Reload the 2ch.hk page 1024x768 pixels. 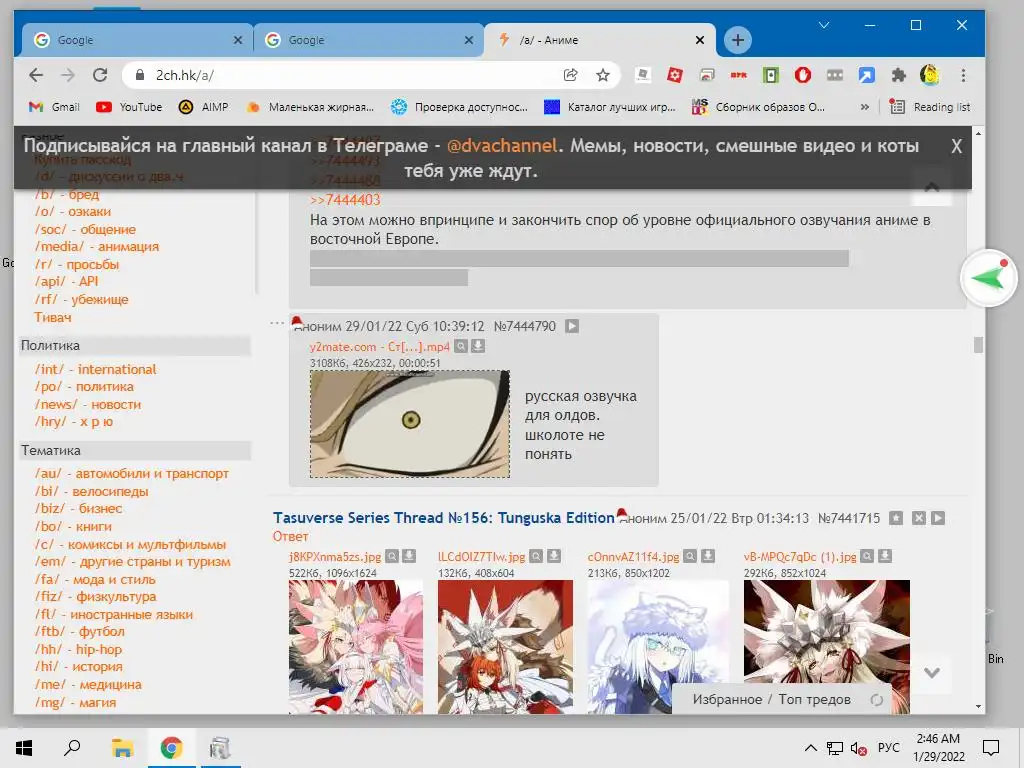100,75
